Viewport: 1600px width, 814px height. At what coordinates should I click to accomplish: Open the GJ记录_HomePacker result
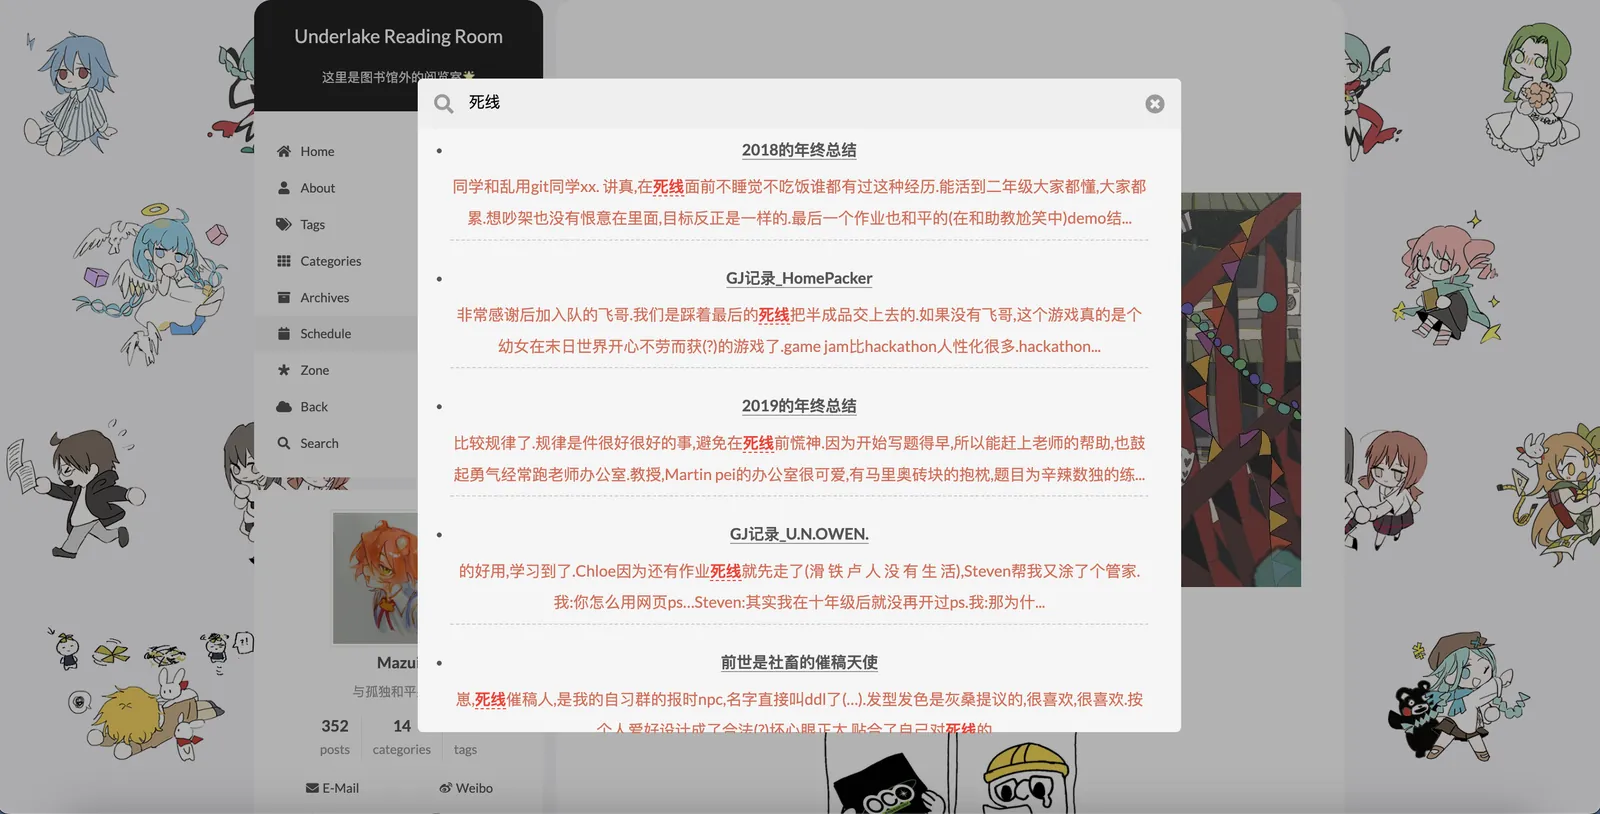pyautogui.click(x=799, y=278)
